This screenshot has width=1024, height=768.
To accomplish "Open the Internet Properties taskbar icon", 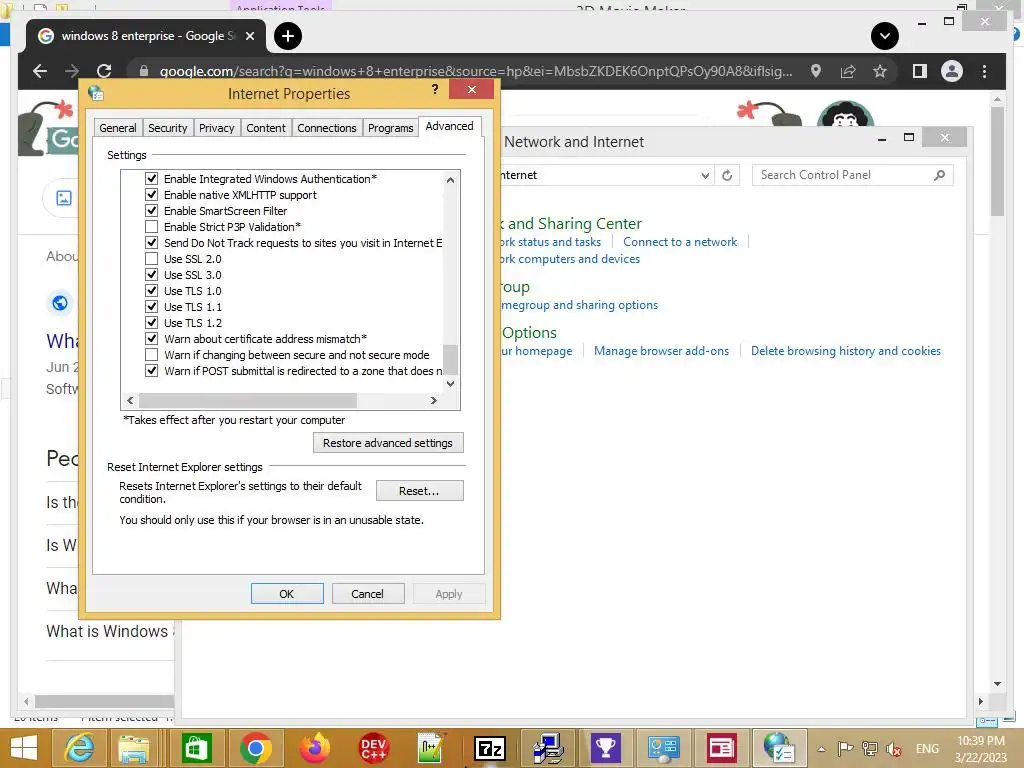I will coord(779,748).
